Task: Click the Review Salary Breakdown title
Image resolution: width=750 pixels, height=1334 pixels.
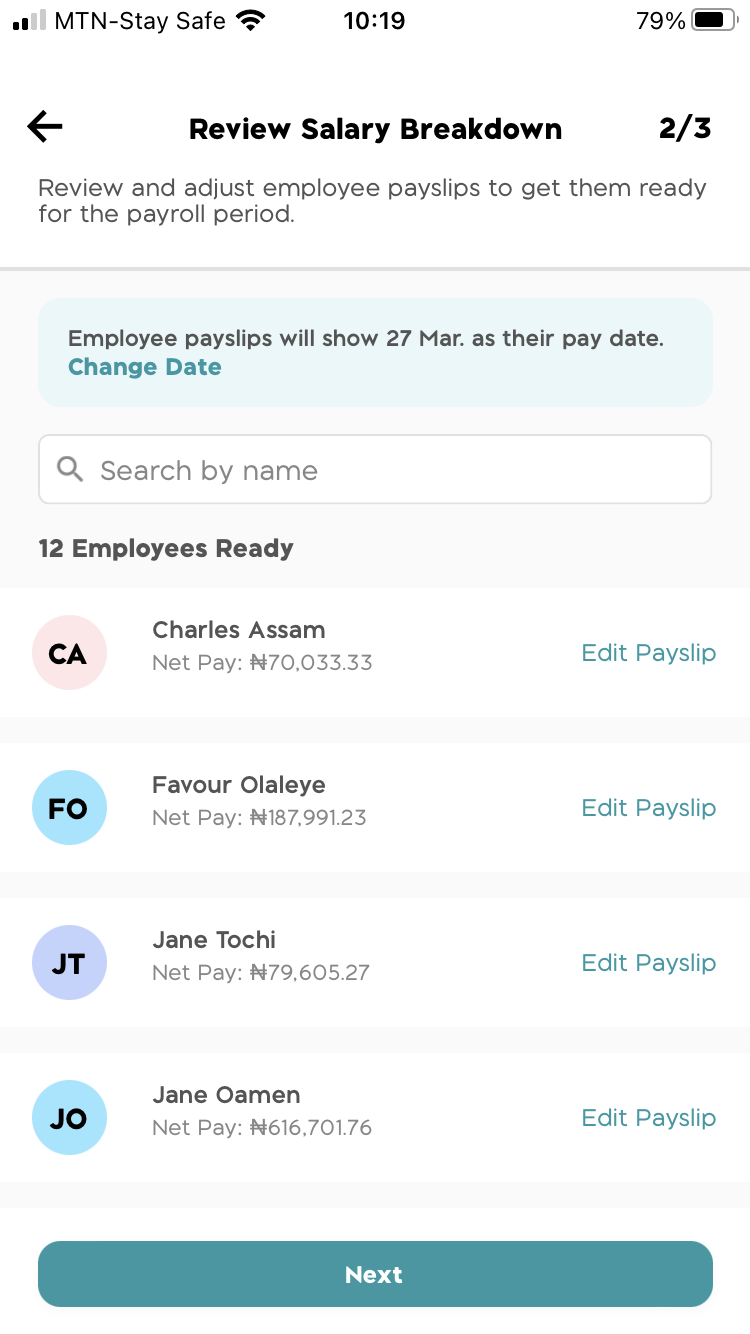Action: pos(375,128)
